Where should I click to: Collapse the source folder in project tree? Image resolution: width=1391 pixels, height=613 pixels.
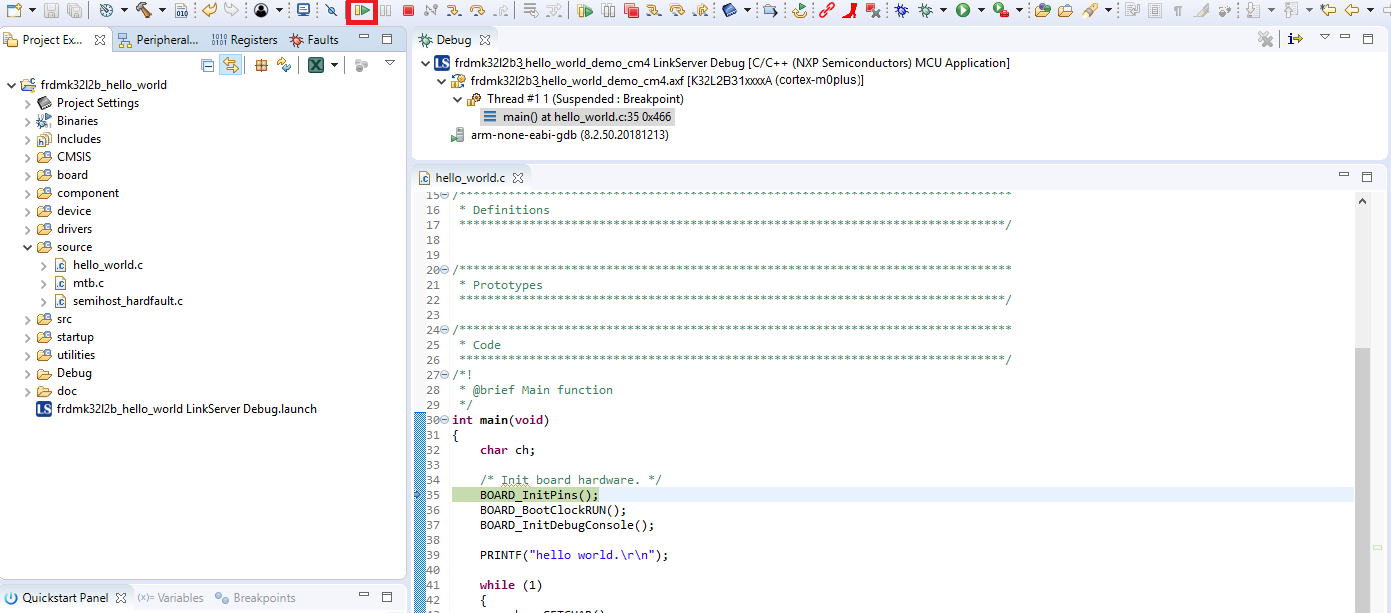point(28,247)
